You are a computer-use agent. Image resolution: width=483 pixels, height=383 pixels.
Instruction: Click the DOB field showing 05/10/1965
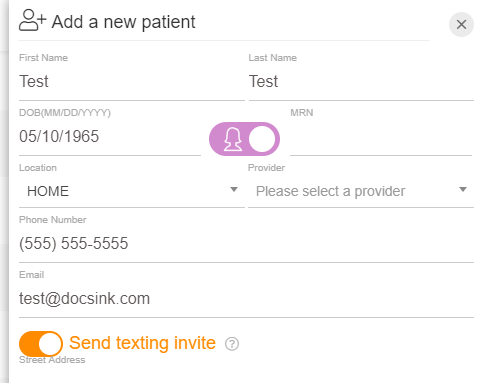(x=110, y=137)
